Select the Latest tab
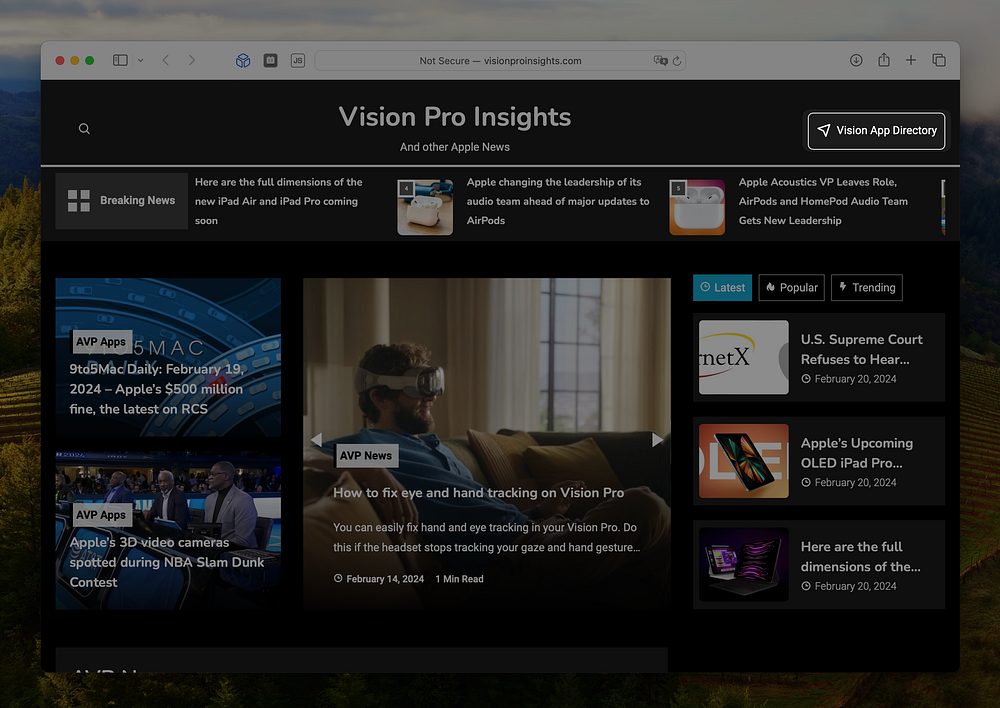The height and width of the screenshot is (708, 1000). [x=723, y=288]
